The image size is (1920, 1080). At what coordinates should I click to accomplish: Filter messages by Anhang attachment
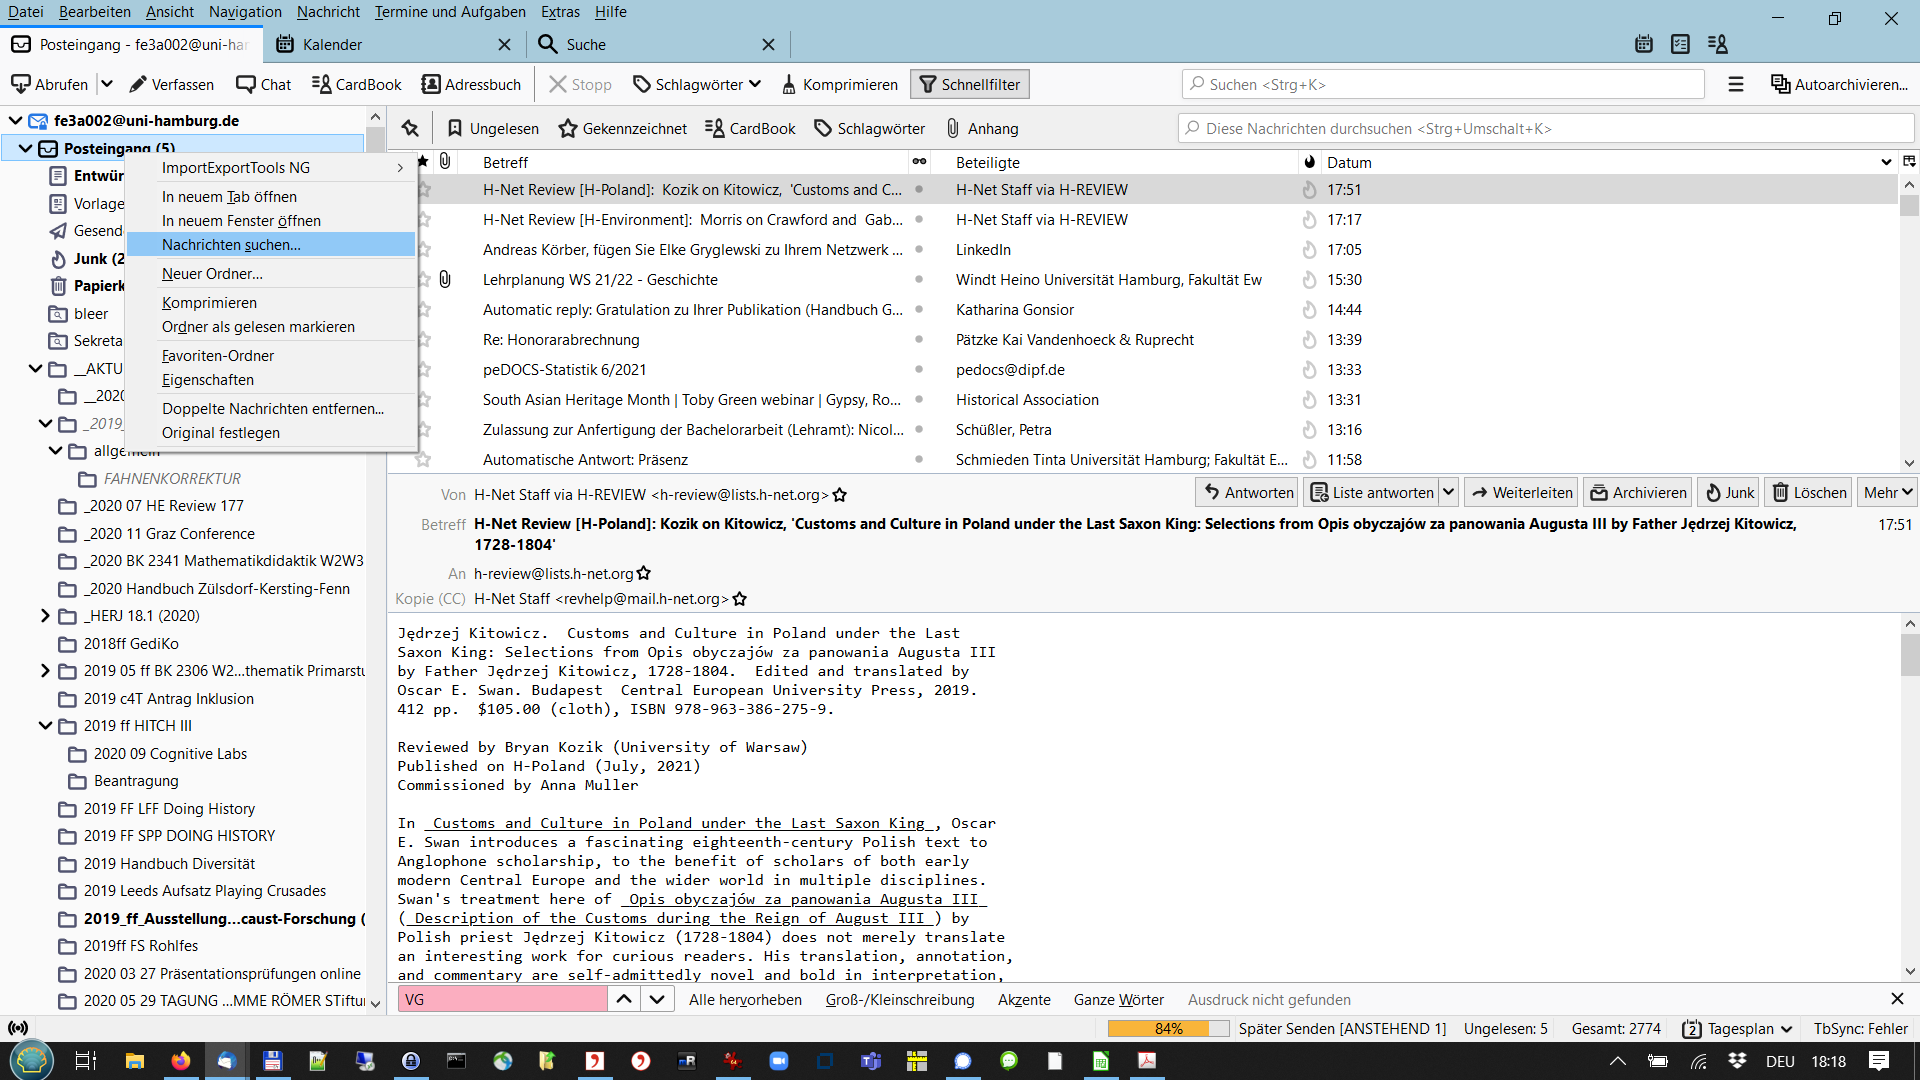982,129
